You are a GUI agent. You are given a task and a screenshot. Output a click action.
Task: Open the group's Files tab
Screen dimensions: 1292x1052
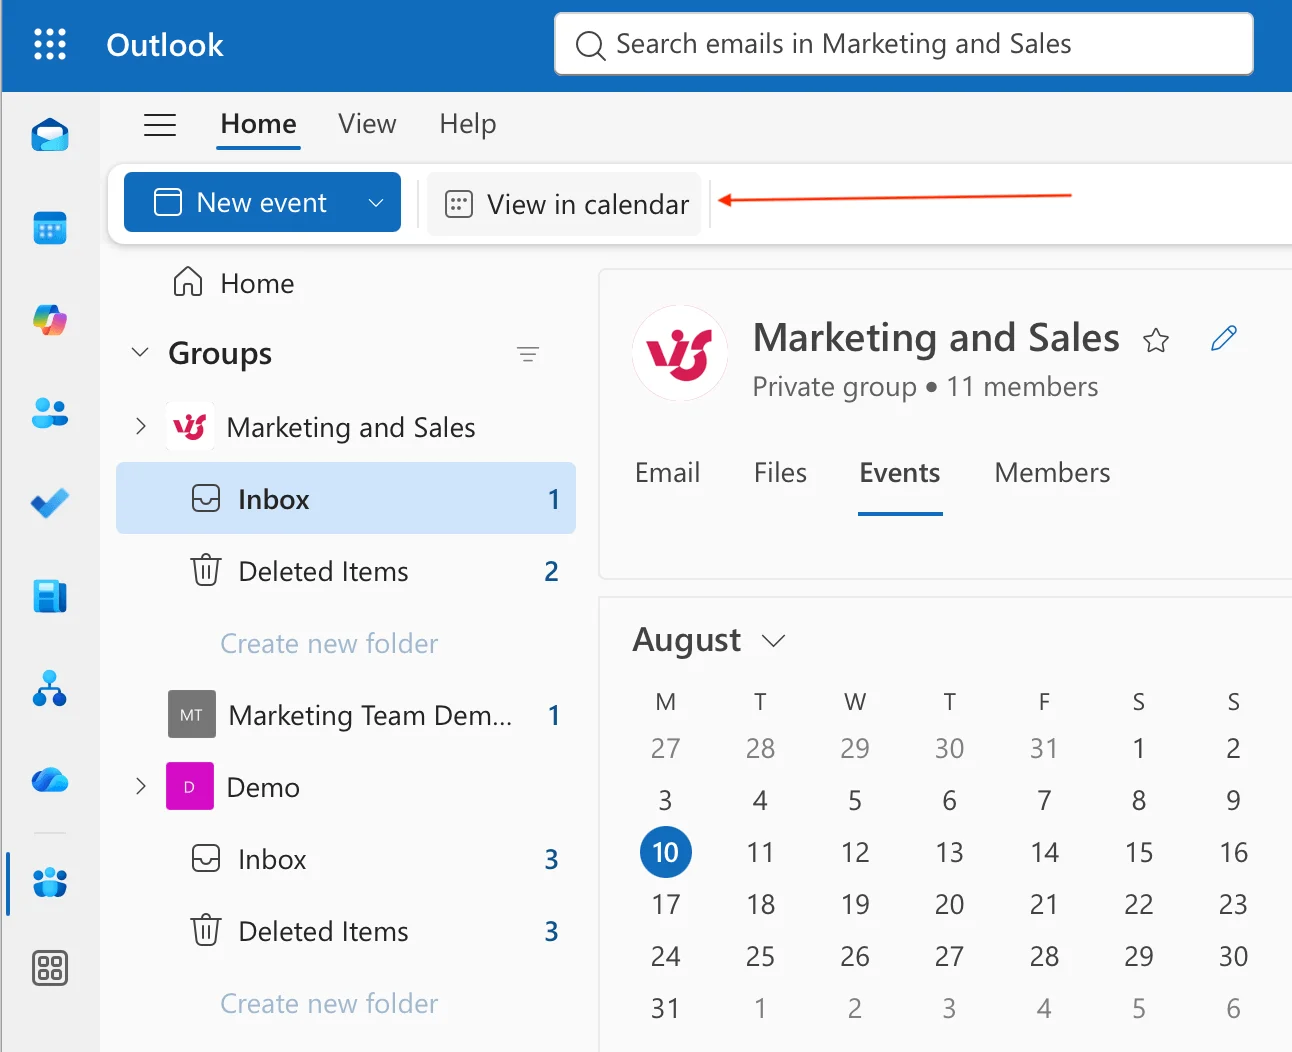pyautogui.click(x=780, y=473)
